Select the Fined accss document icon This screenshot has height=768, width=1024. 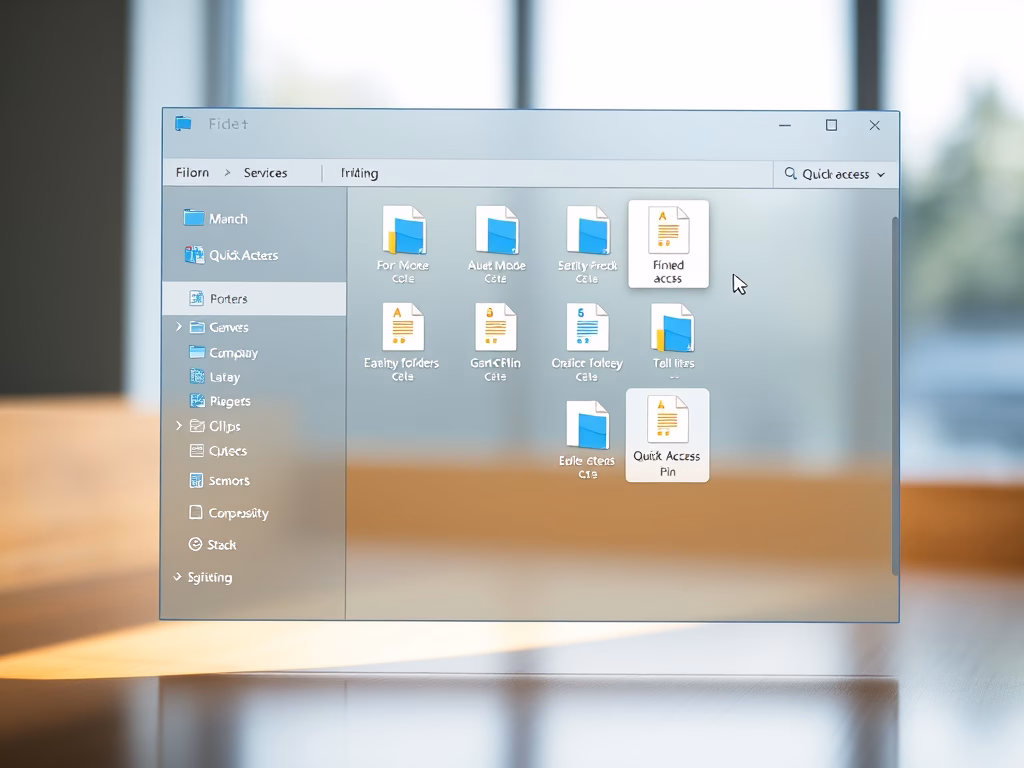(x=669, y=229)
